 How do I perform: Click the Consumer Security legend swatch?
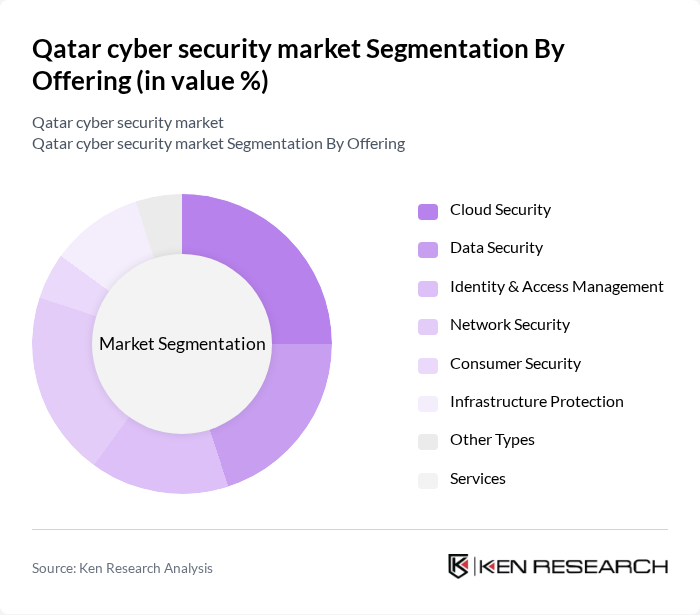pos(427,365)
